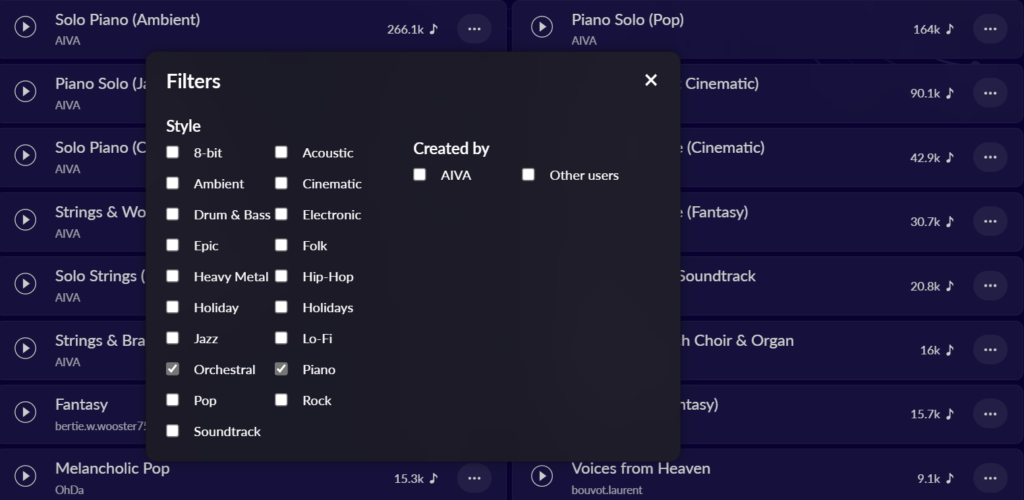Play the Solo Strings track
The width and height of the screenshot is (1024, 500).
tap(25, 284)
